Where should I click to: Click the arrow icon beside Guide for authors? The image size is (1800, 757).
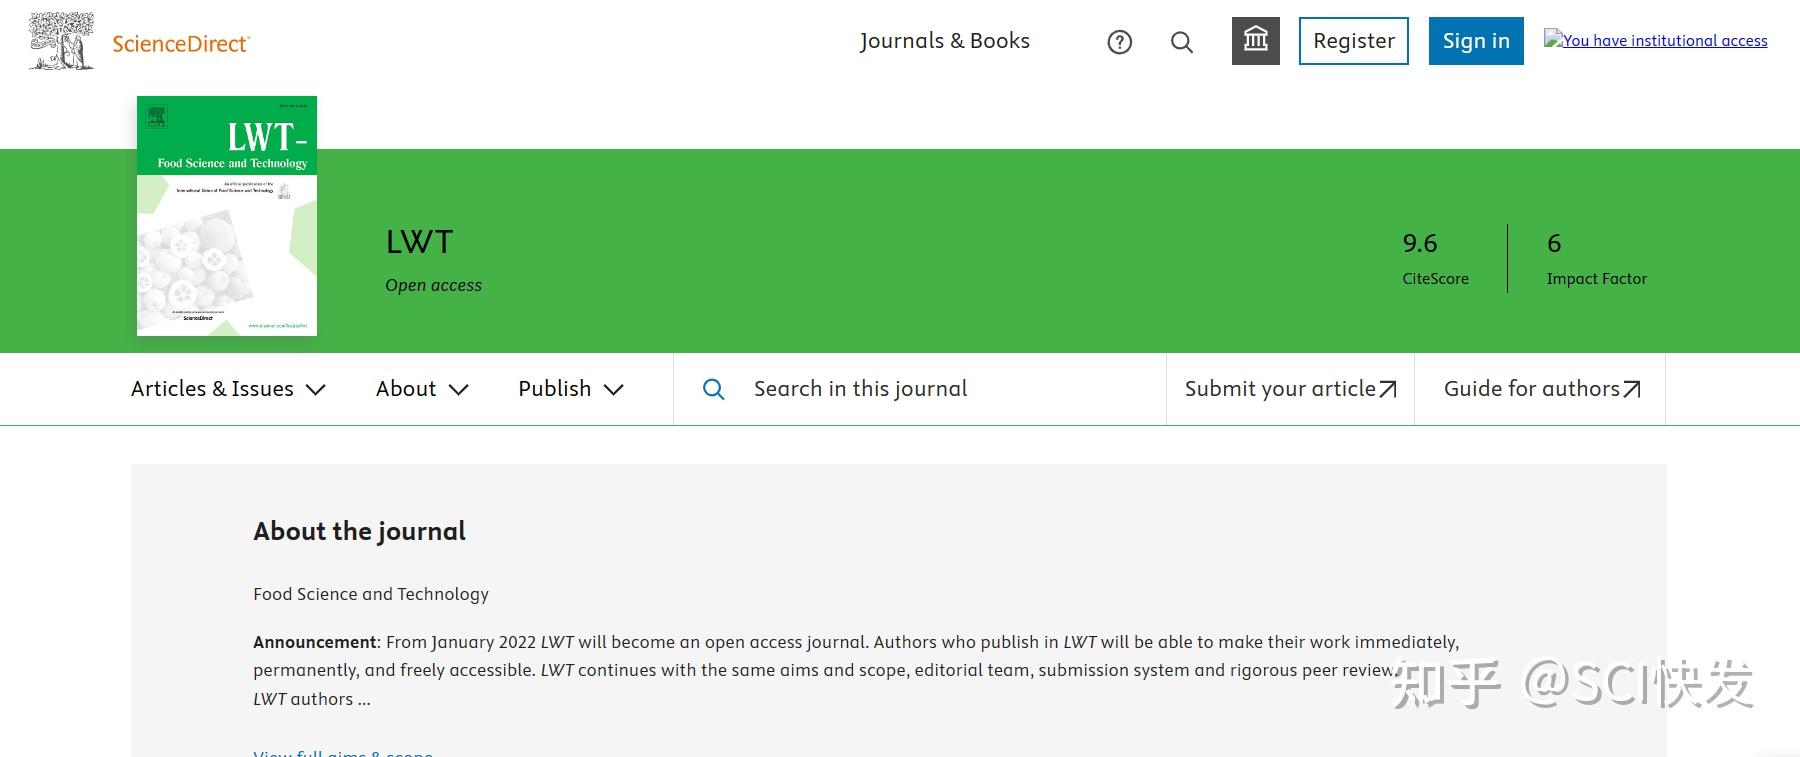click(x=1632, y=389)
